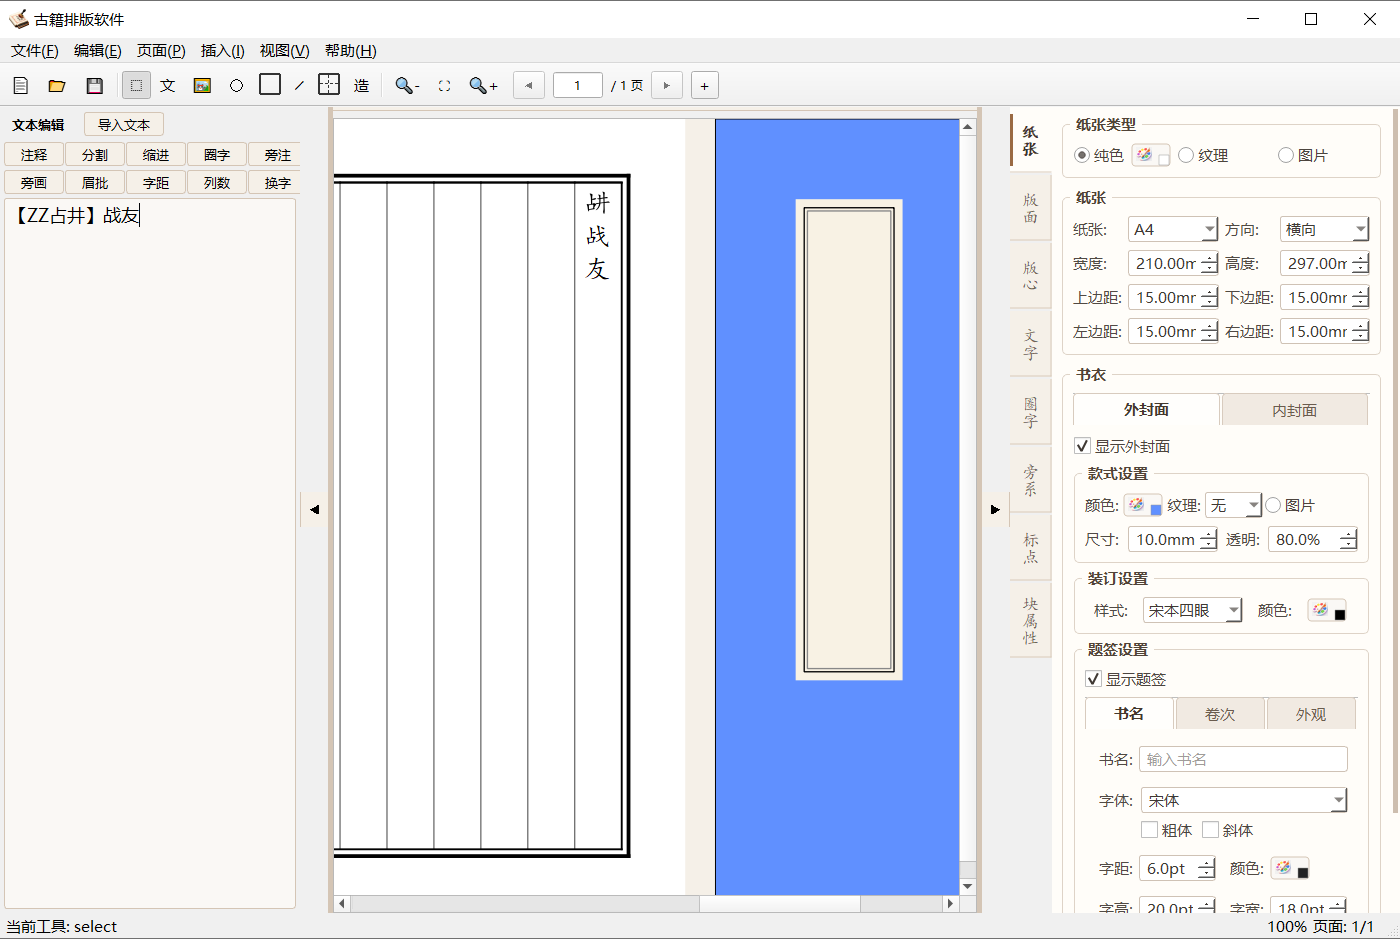Click the 眉批 button

[x=95, y=183]
